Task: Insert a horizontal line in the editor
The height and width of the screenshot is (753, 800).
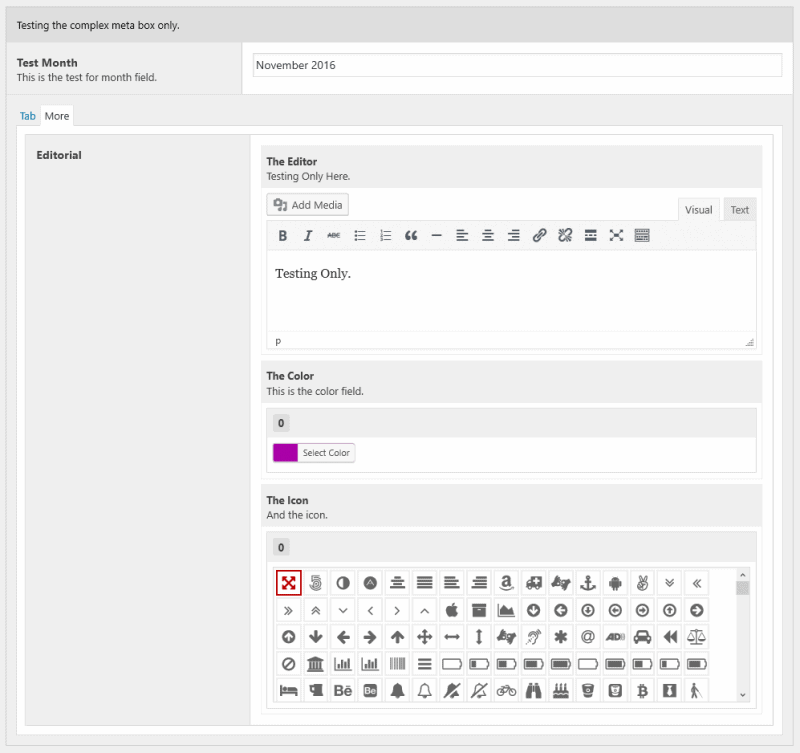Action: click(436, 235)
